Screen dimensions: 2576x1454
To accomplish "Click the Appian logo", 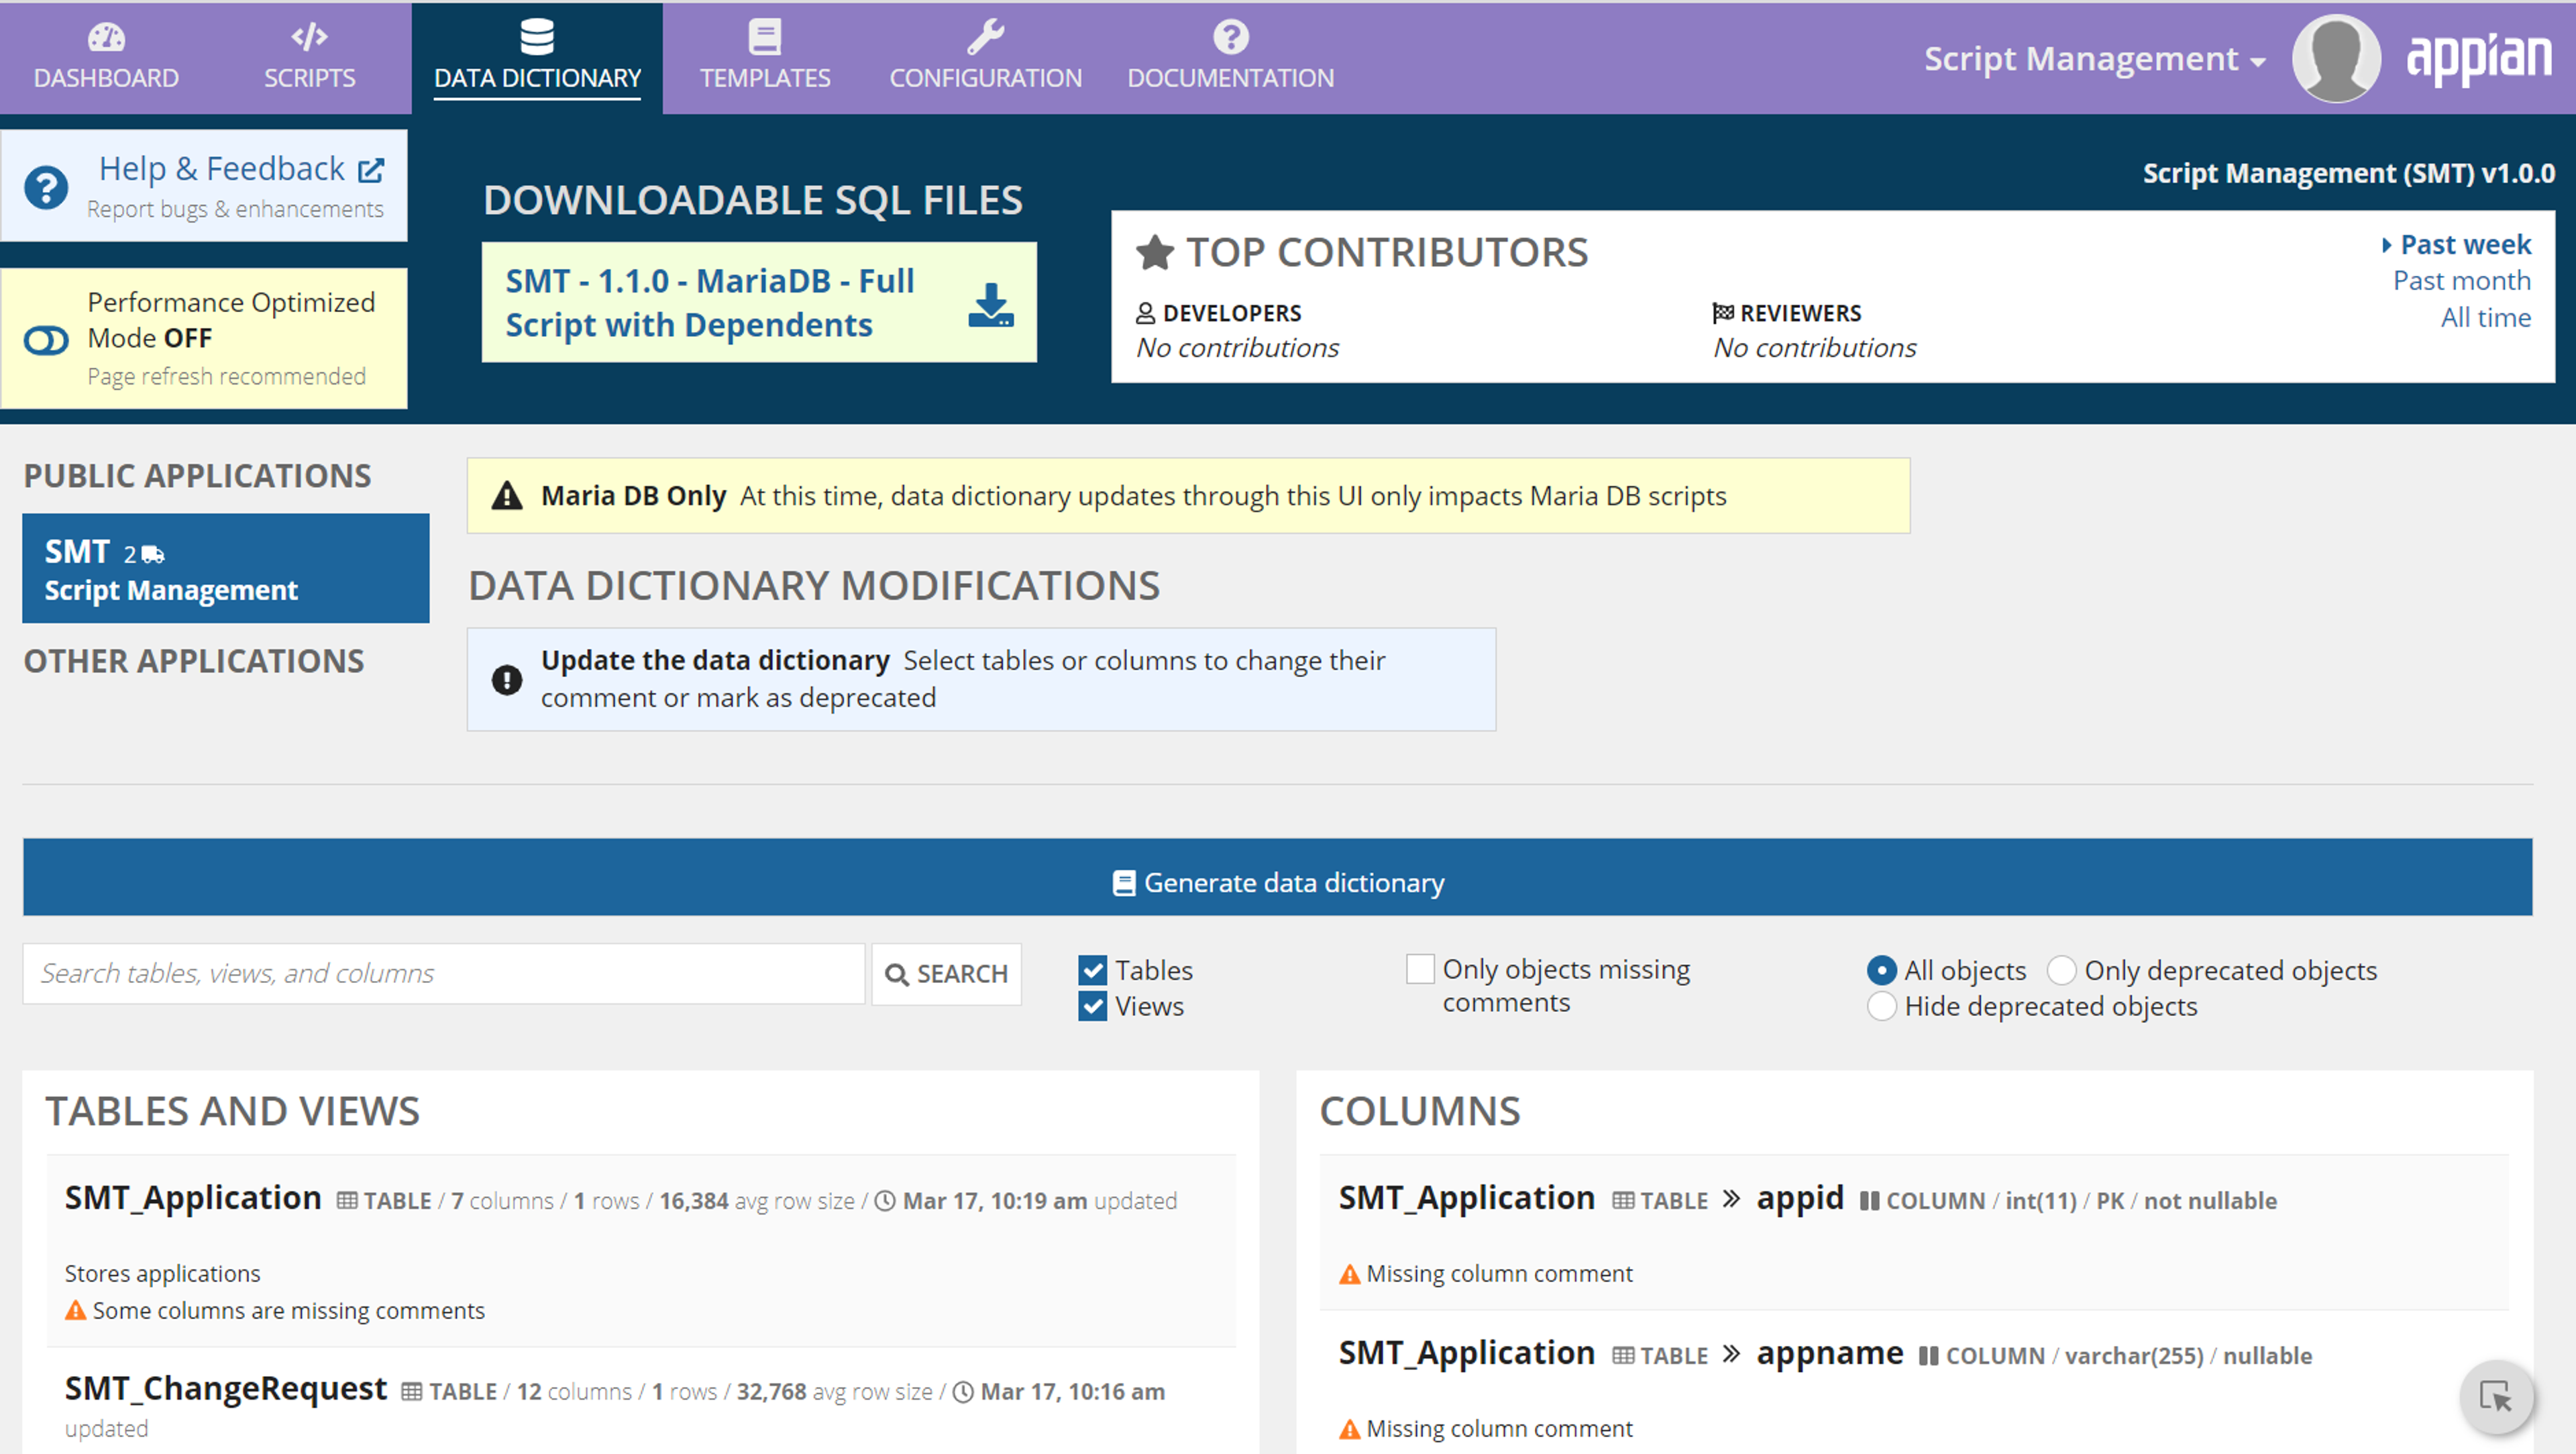I will pos(2479,59).
